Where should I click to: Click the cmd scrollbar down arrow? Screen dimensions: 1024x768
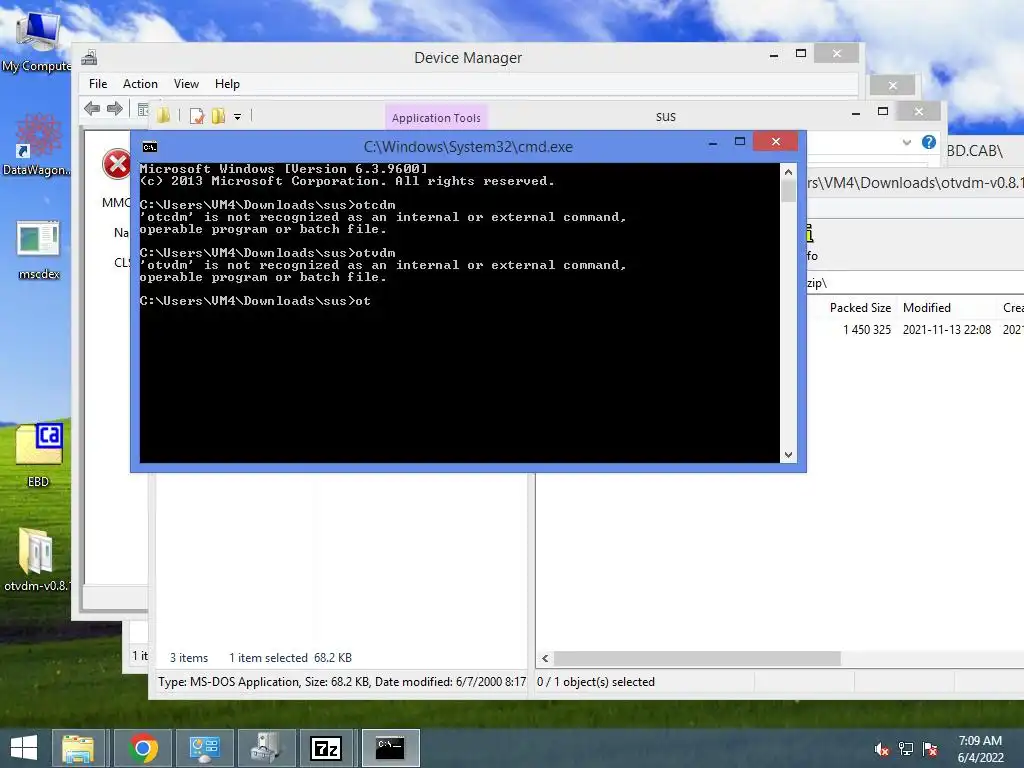(788, 455)
